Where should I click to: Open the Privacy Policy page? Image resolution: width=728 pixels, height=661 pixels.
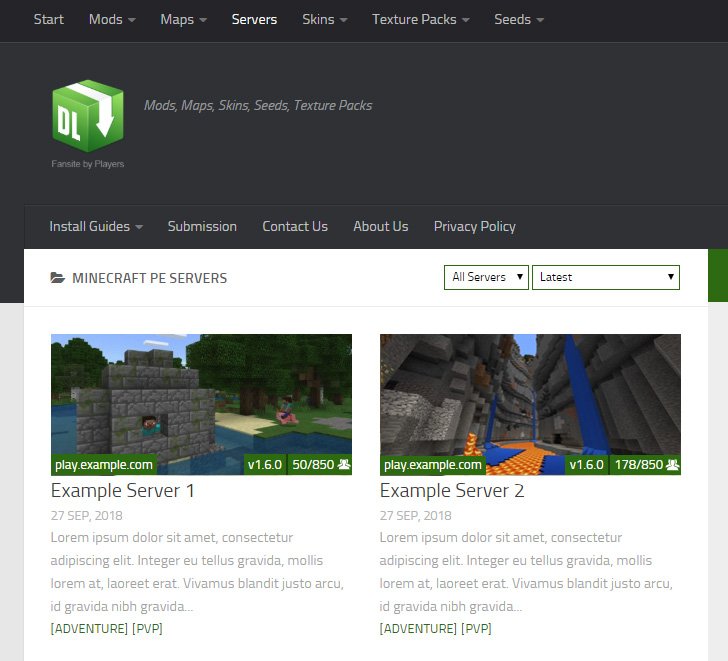point(474,227)
